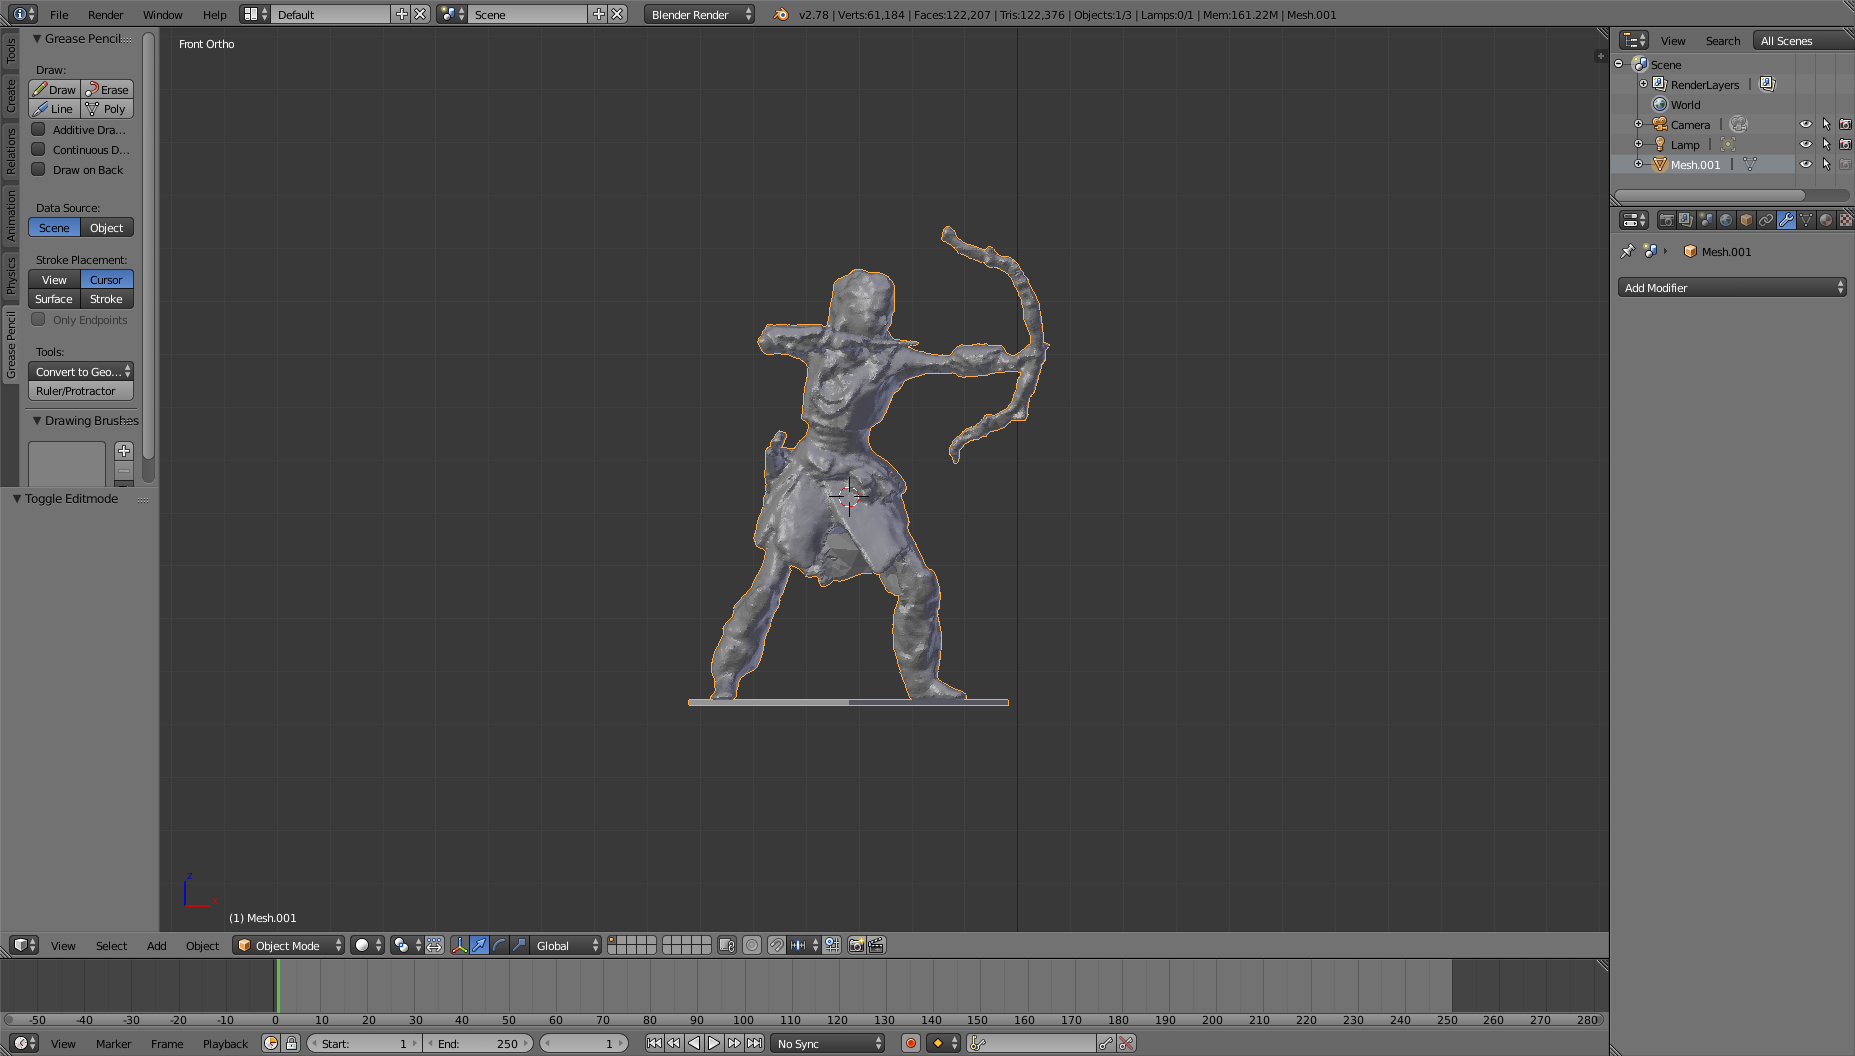The width and height of the screenshot is (1855, 1056).
Task: Open the Scene properties tab
Action: point(1706,220)
